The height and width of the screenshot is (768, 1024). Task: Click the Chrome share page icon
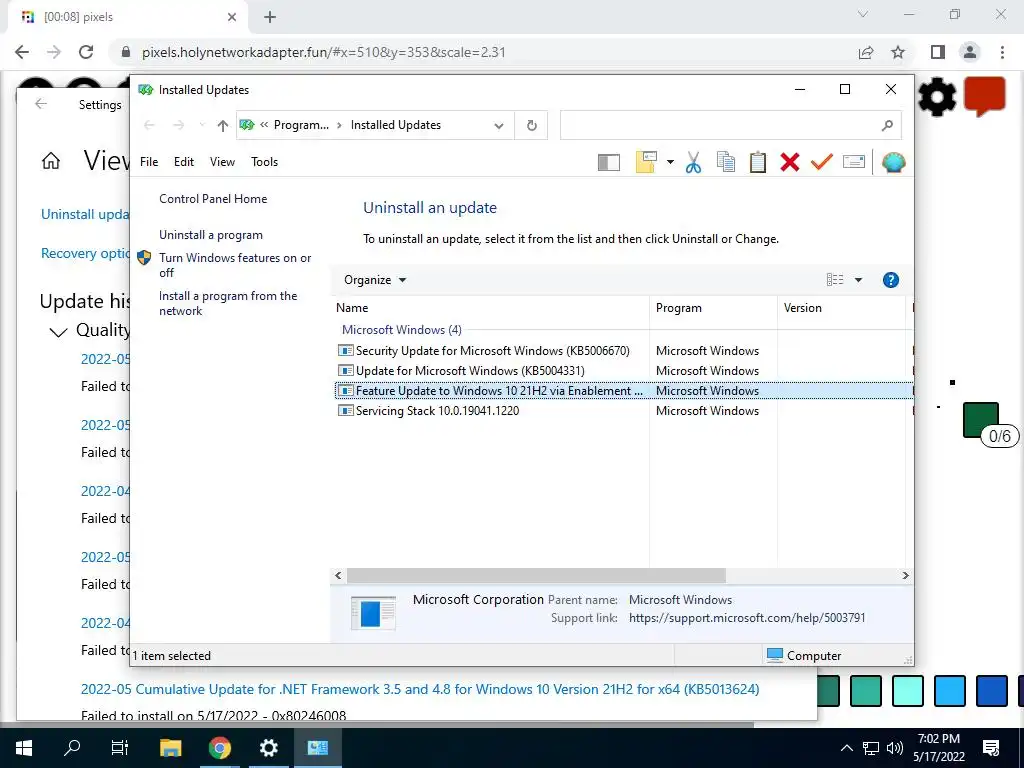tap(866, 52)
